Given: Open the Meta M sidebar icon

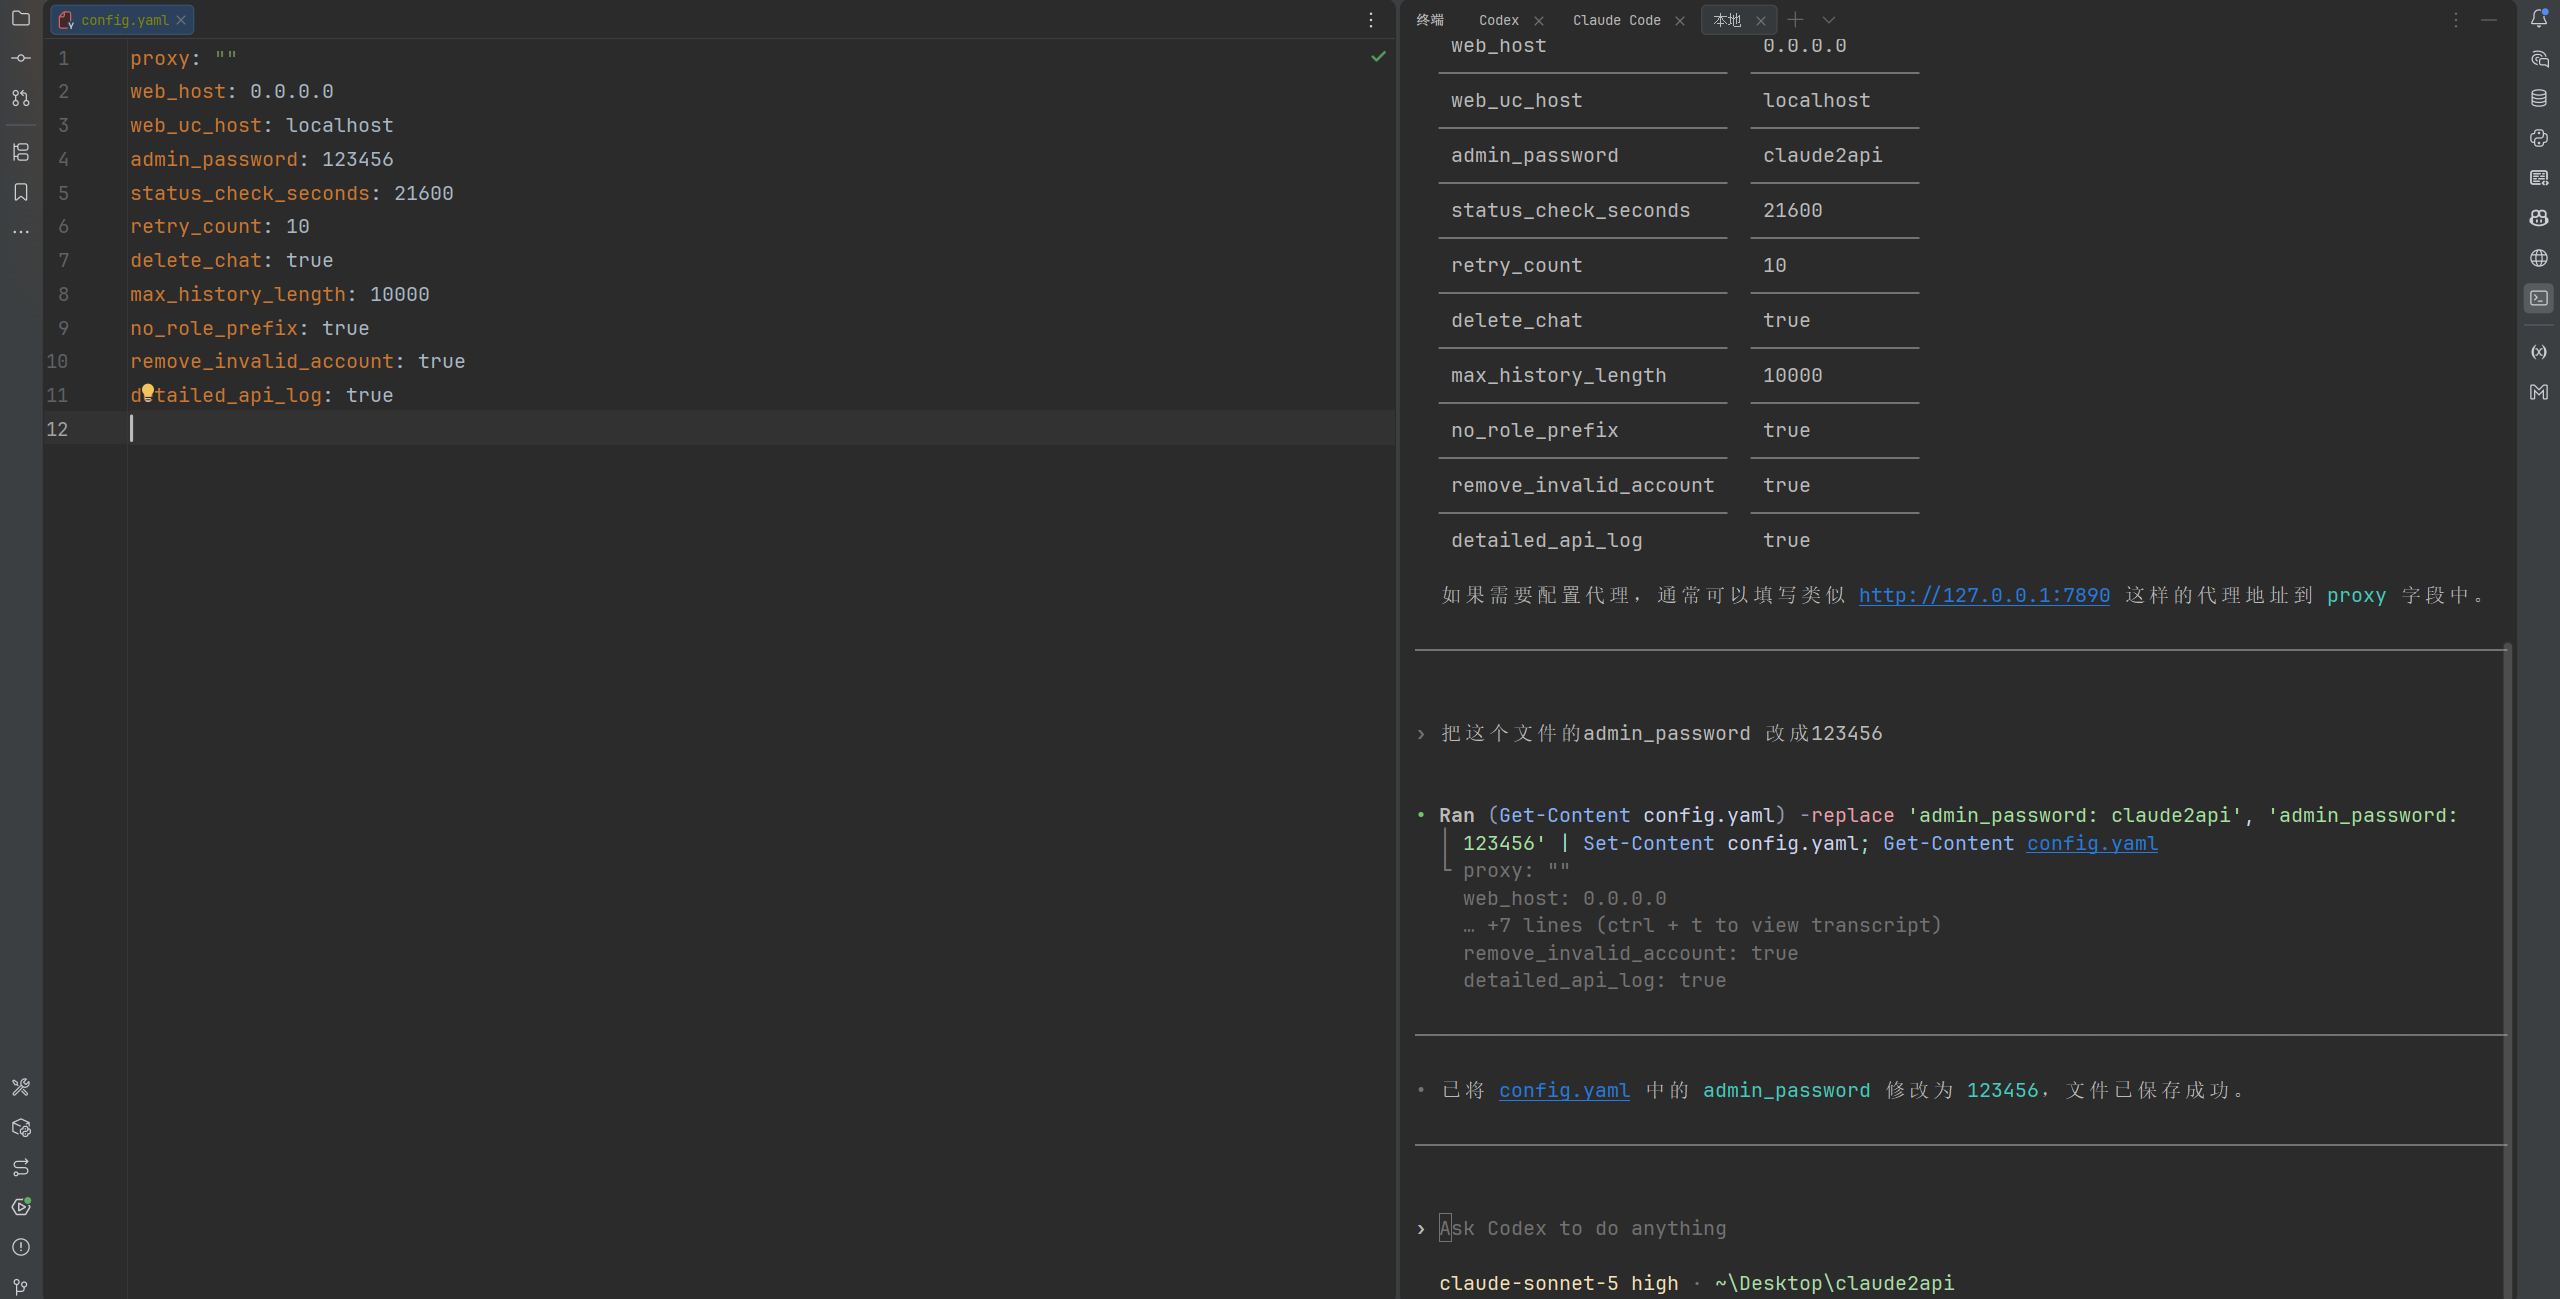Looking at the screenshot, I should pos(2539,392).
